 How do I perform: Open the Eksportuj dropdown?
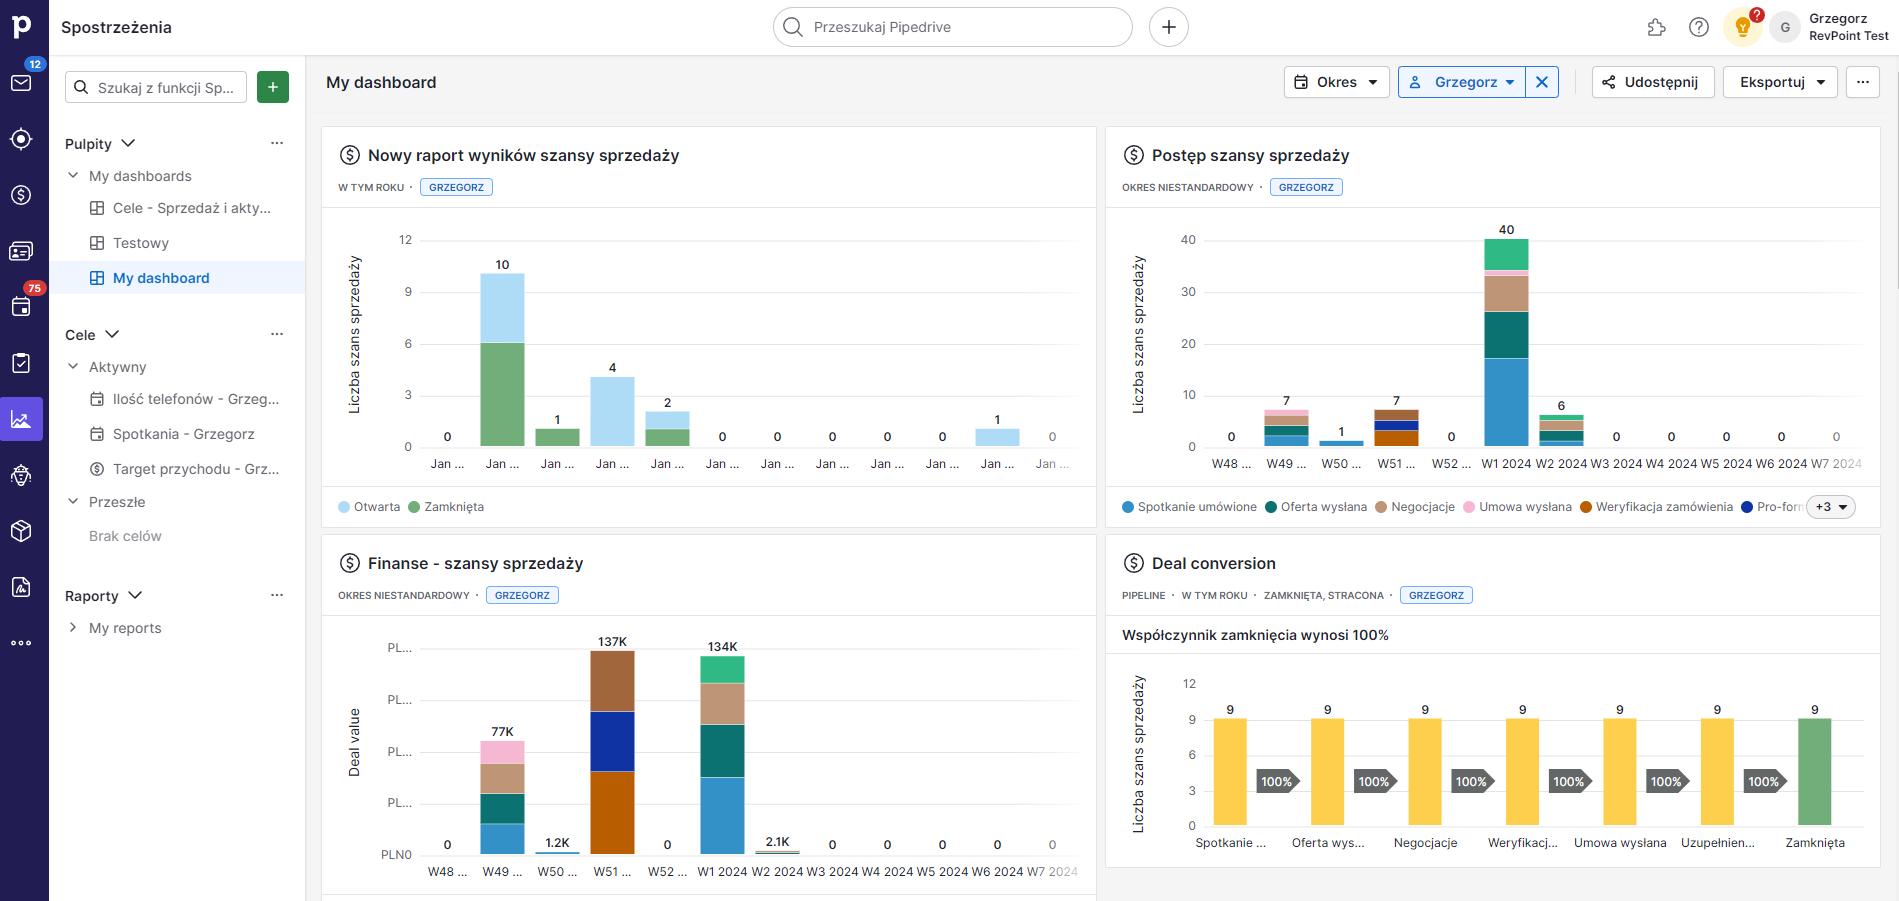(x=1780, y=82)
